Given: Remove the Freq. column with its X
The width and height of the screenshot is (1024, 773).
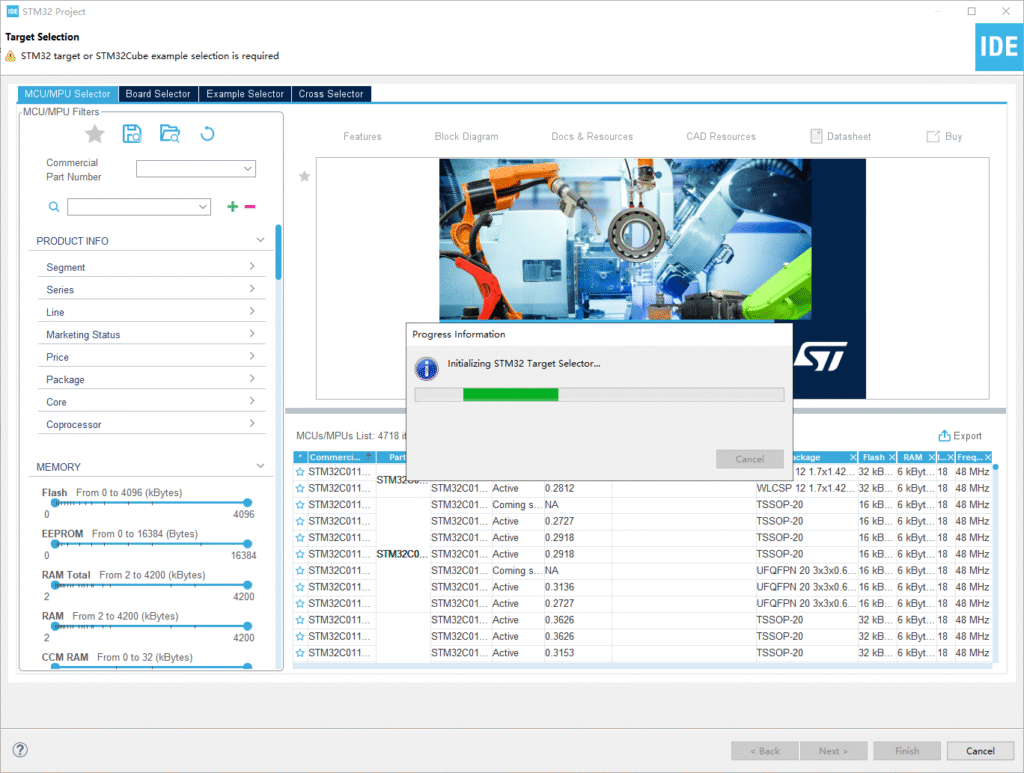Looking at the screenshot, I should pyautogui.click(x=987, y=457).
